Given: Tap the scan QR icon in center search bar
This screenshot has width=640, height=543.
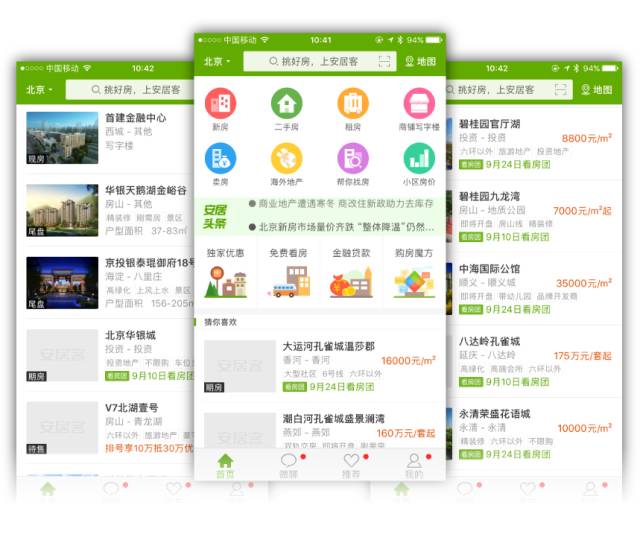Looking at the screenshot, I should [384, 62].
